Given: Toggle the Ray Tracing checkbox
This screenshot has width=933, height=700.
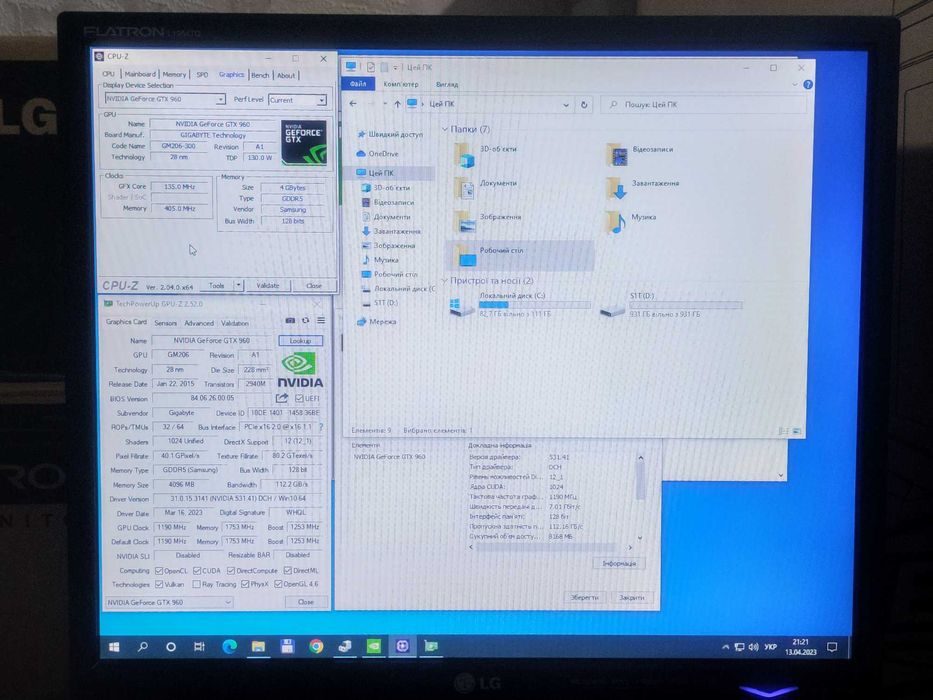Looking at the screenshot, I should (x=196, y=585).
